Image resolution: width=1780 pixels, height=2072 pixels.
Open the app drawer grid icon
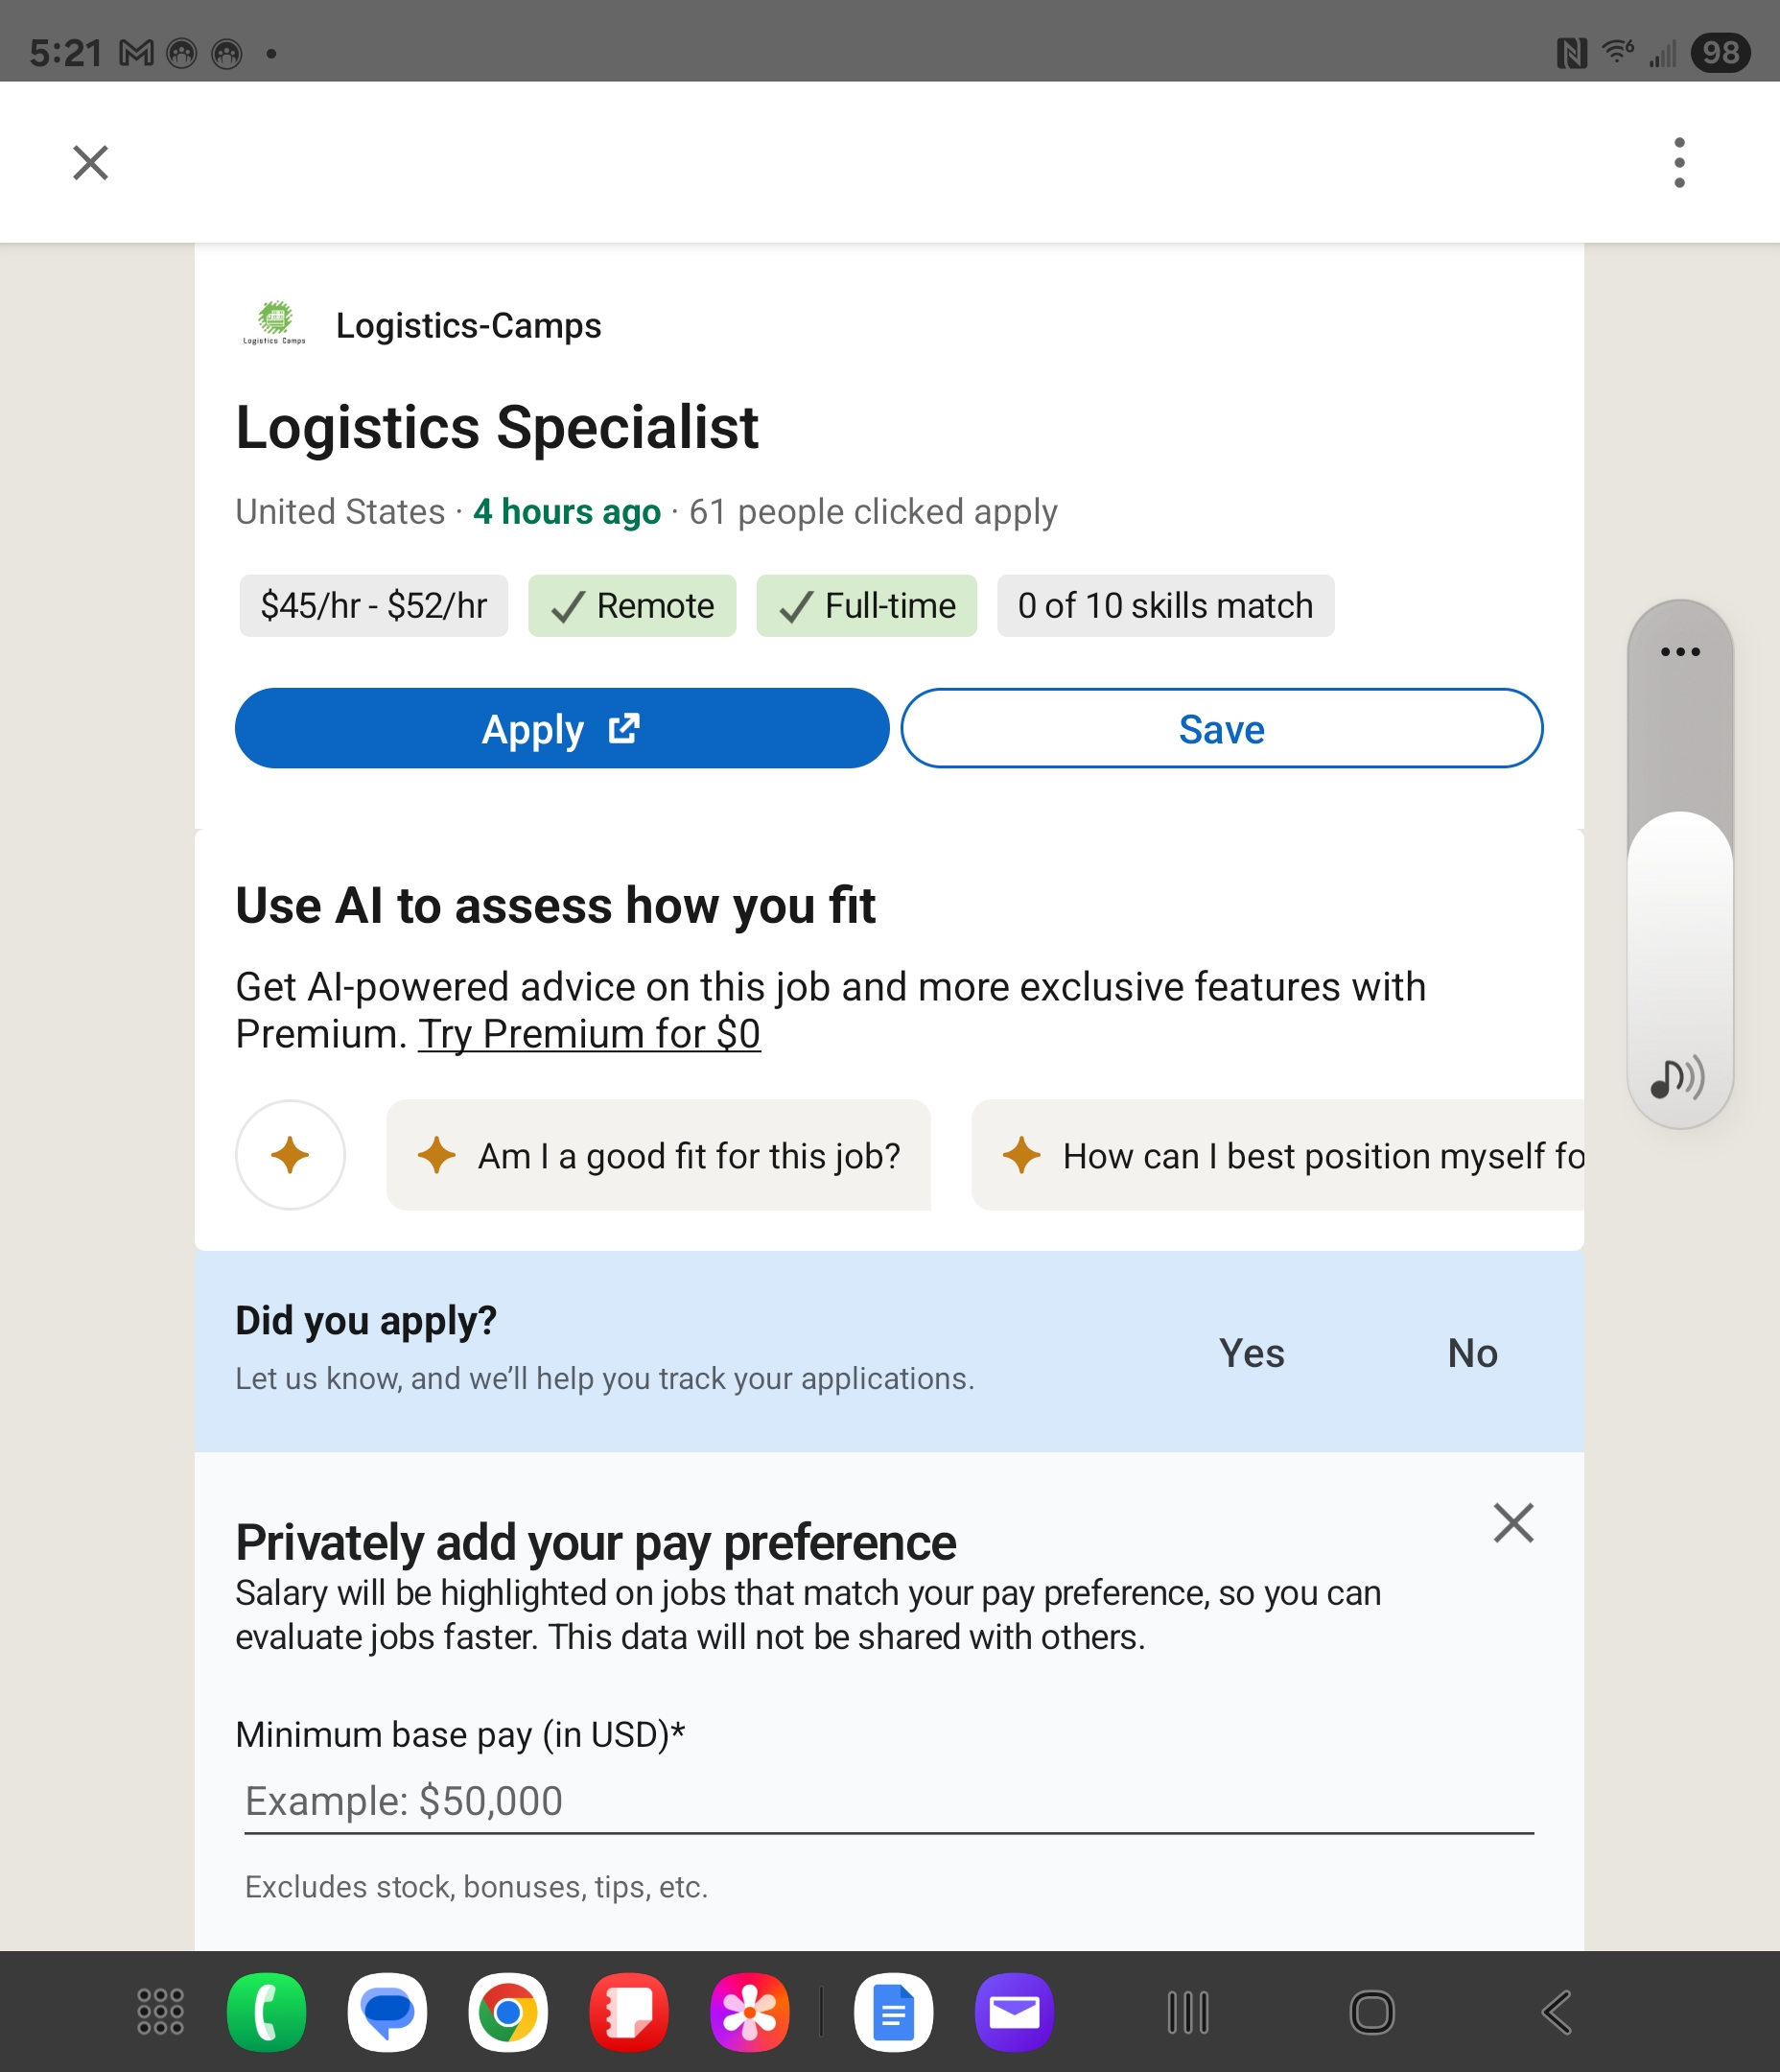(160, 2011)
